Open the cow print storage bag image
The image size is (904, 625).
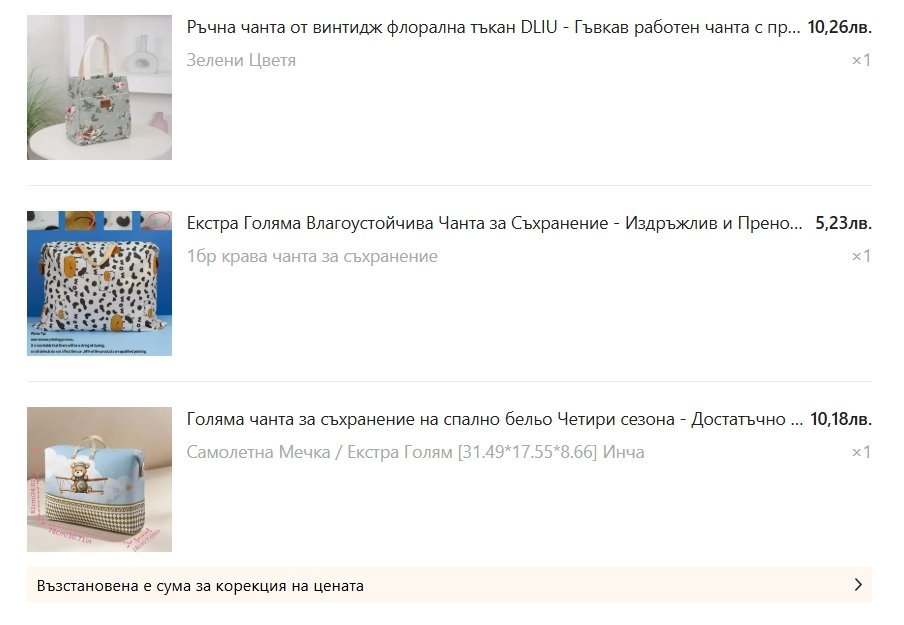point(99,283)
